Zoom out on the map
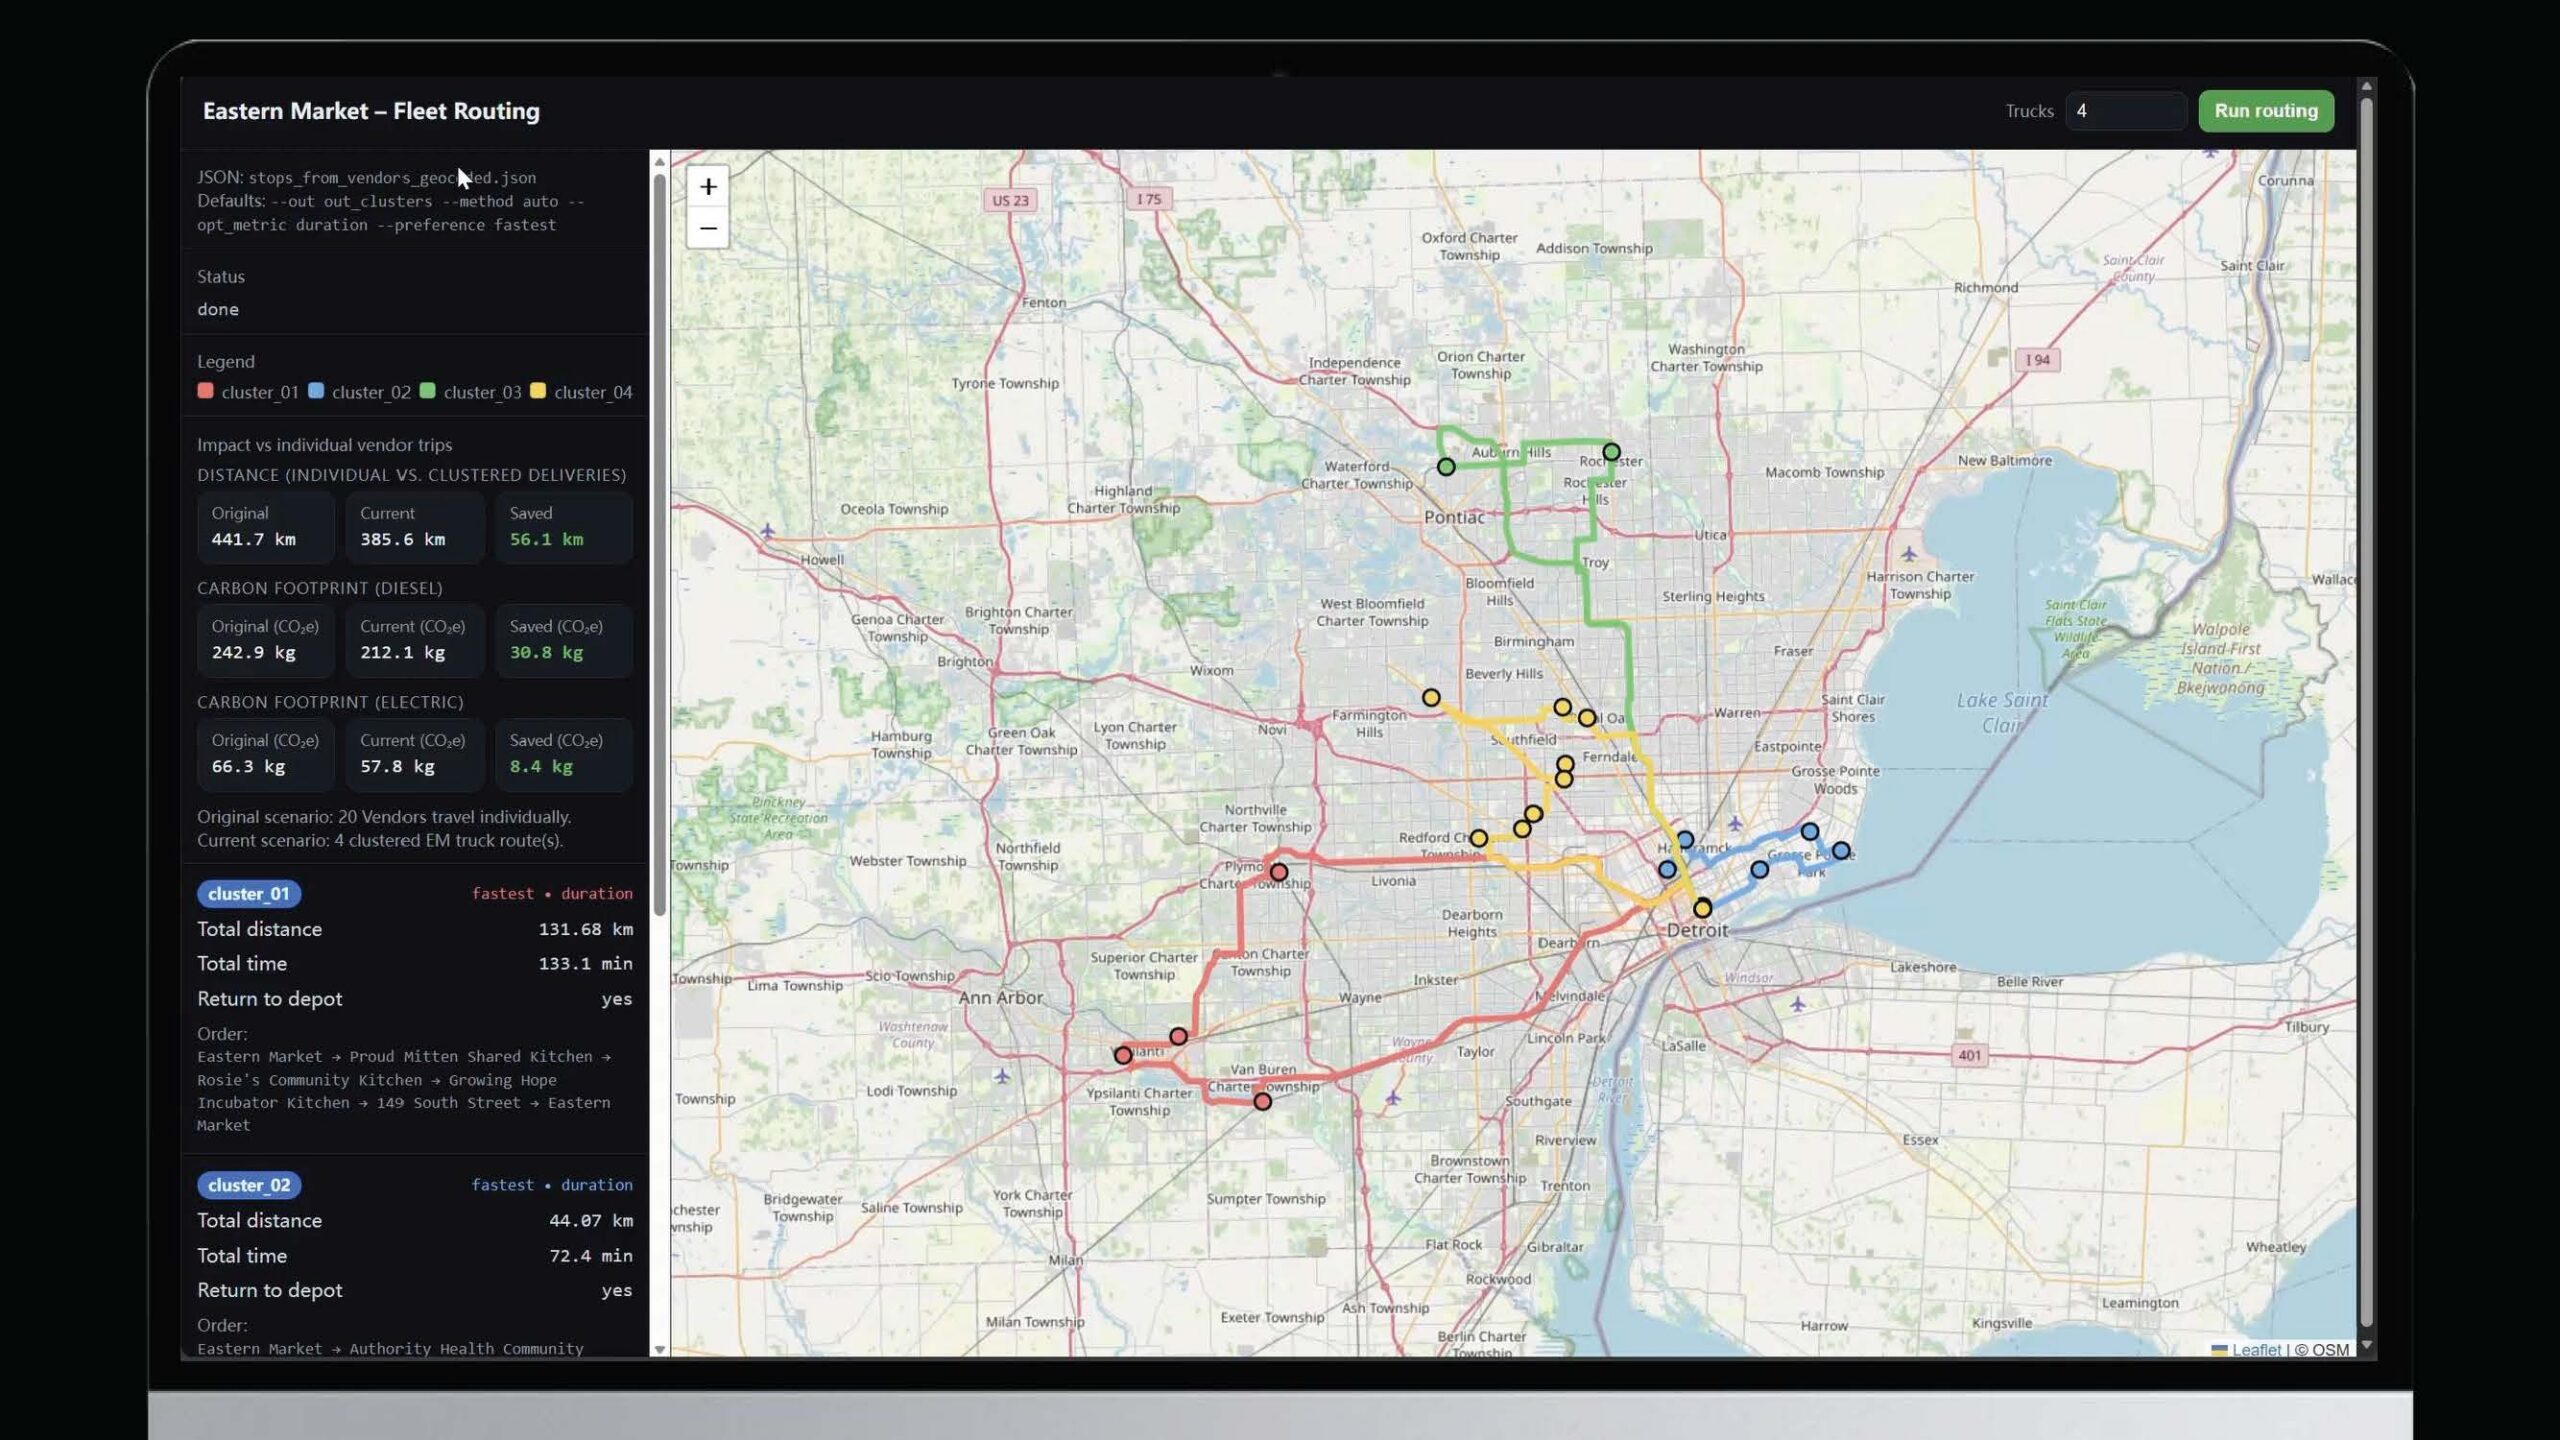Image resolution: width=2560 pixels, height=1440 pixels. point(708,228)
